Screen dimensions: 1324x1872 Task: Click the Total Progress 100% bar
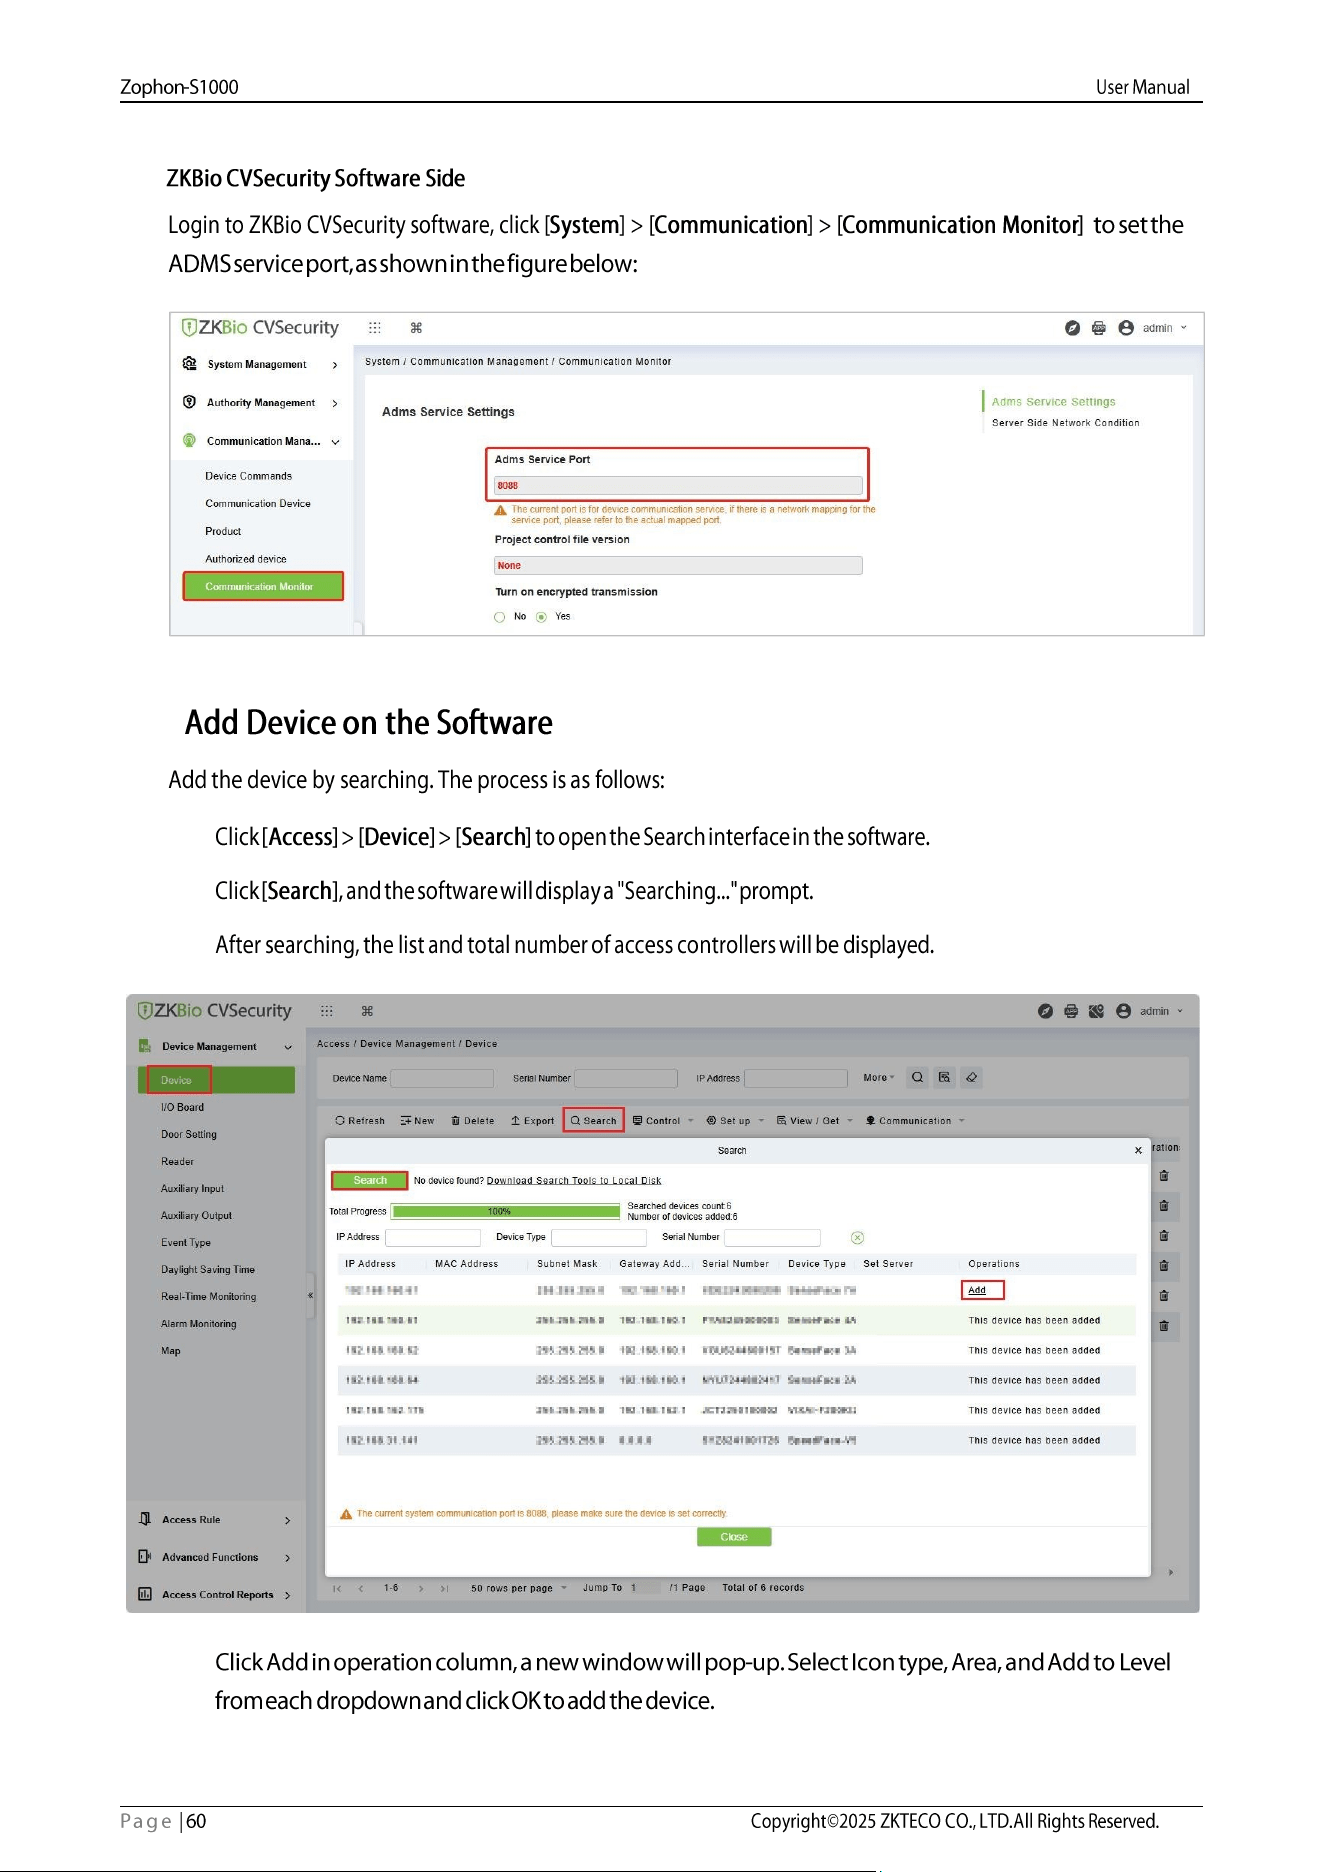point(506,1212)
